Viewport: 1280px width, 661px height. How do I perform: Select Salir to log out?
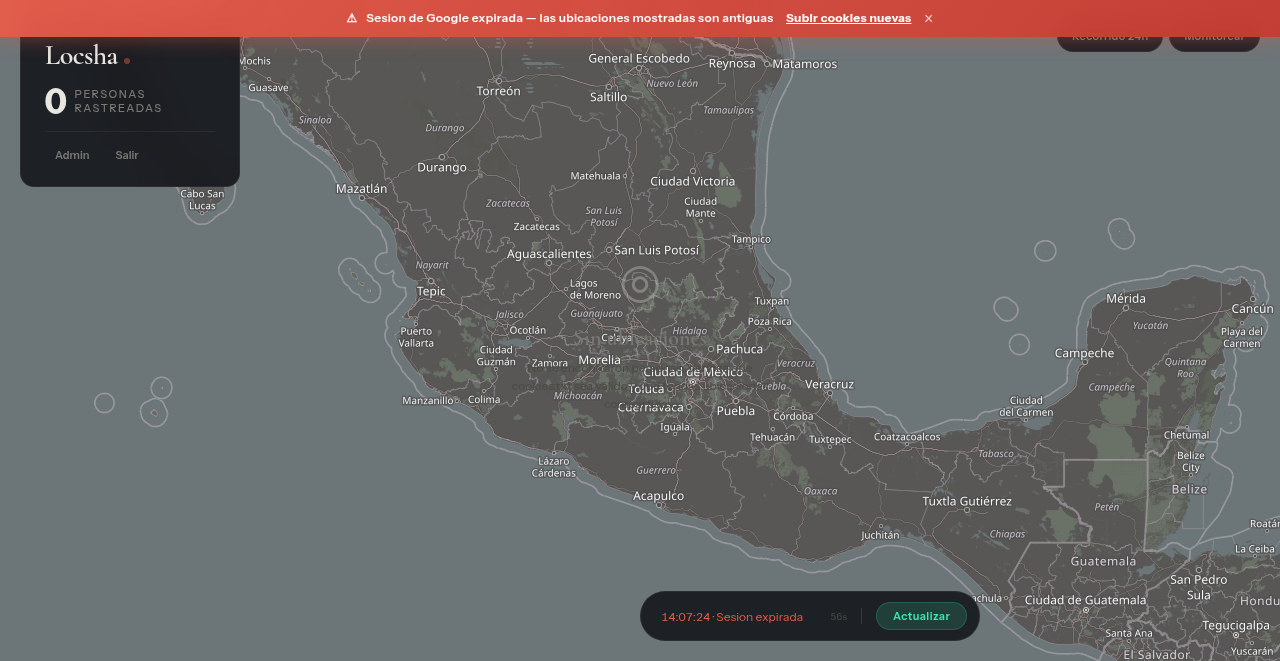127,155
